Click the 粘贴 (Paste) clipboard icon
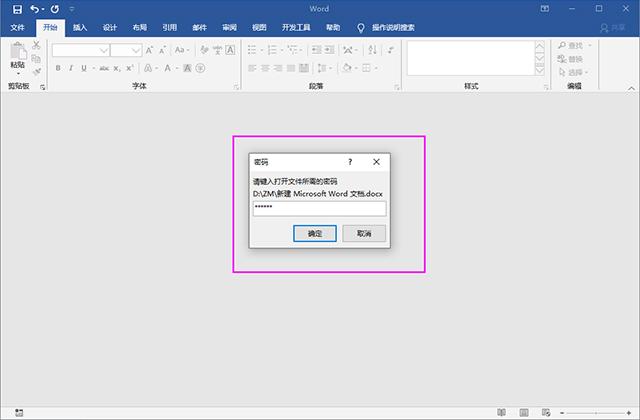Viewport: 640px width, 420px height. 17,53
